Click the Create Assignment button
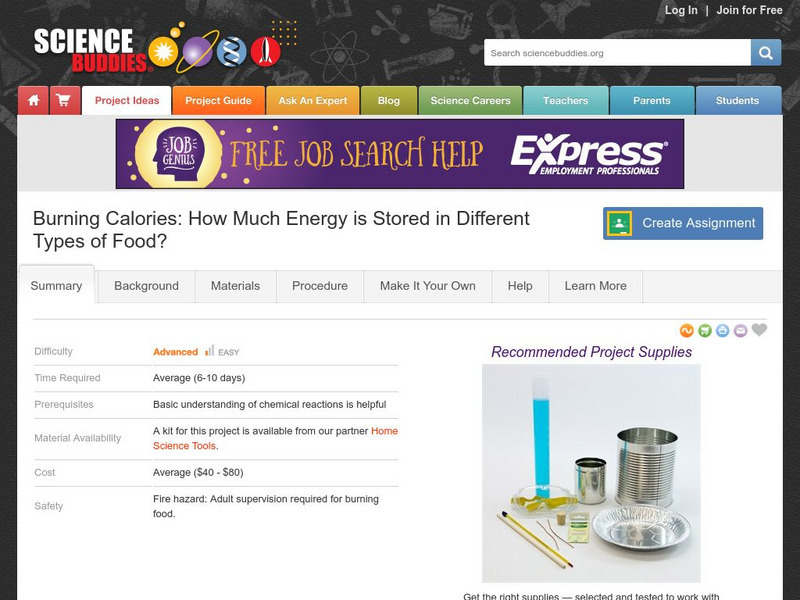 point(683,223)
